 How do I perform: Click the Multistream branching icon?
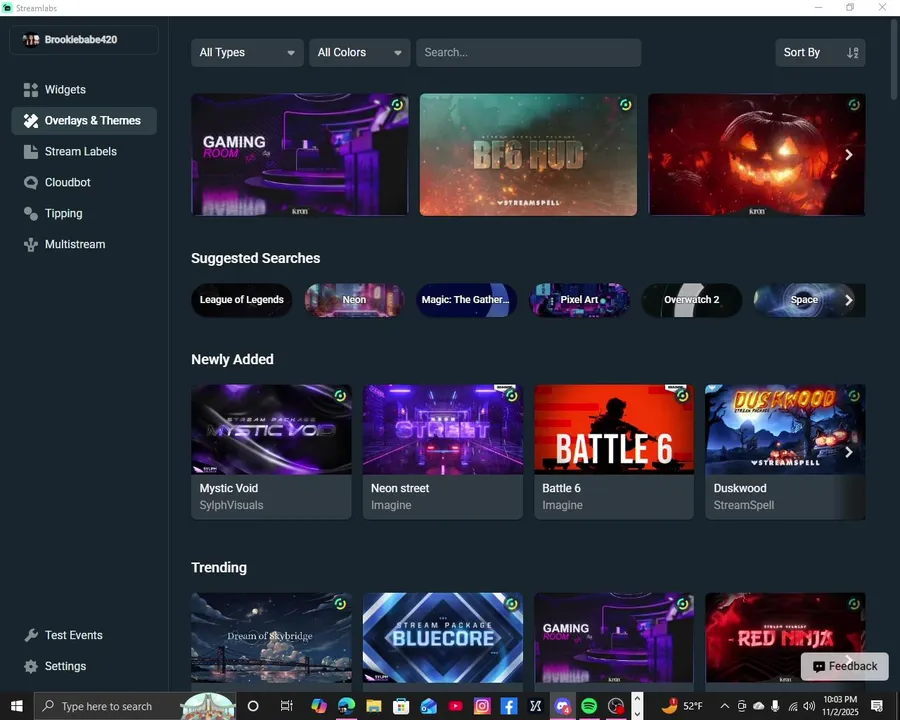point(30,245)
